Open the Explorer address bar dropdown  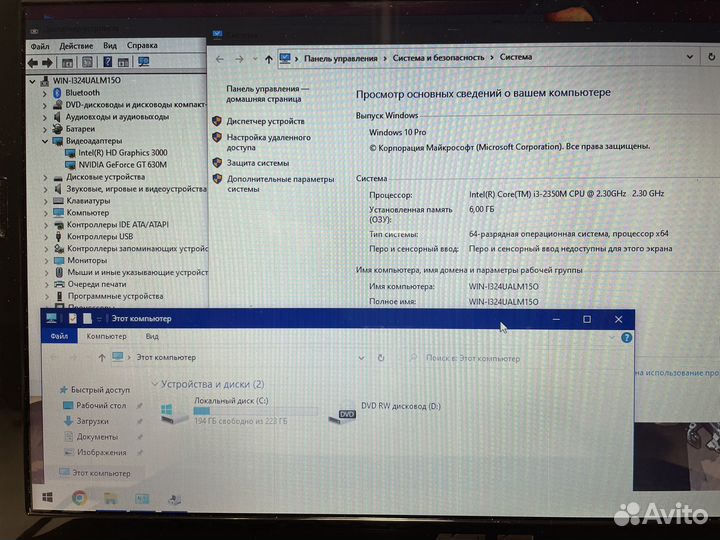361,358
